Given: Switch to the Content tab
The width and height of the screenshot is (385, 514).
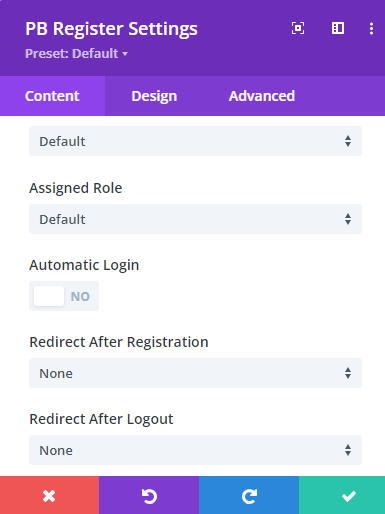Looking at the screenshot, I should coord(52,96).
